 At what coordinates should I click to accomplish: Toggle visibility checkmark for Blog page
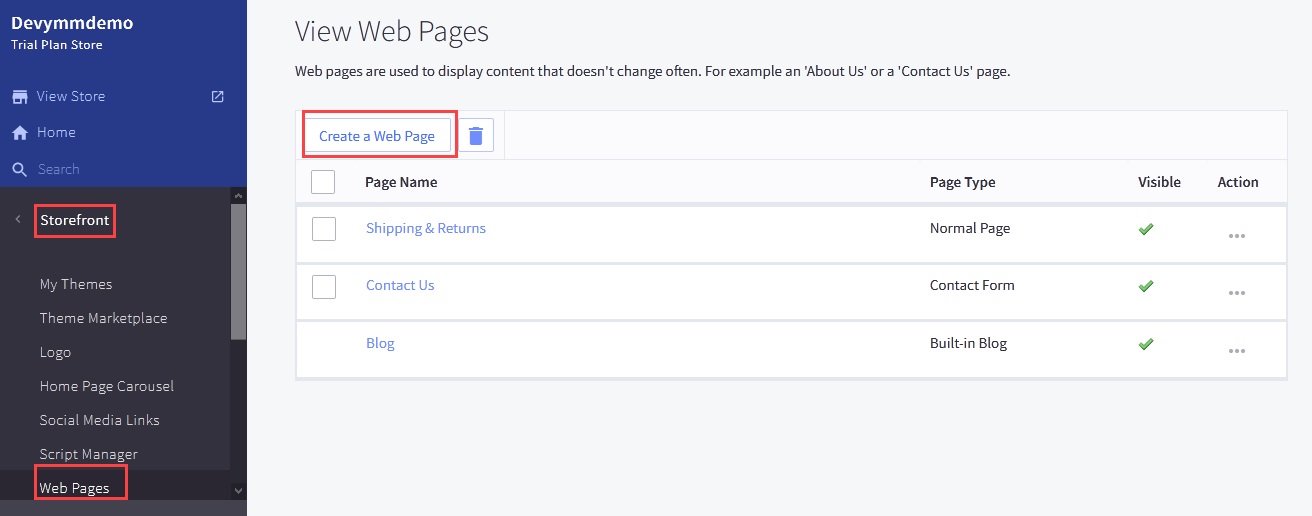[1146, 344]
